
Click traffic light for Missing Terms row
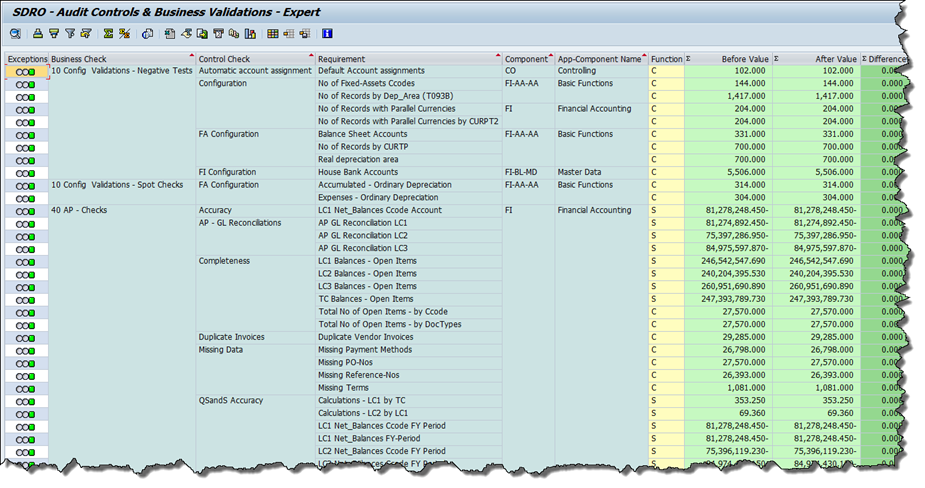click(x=25, y=389)
